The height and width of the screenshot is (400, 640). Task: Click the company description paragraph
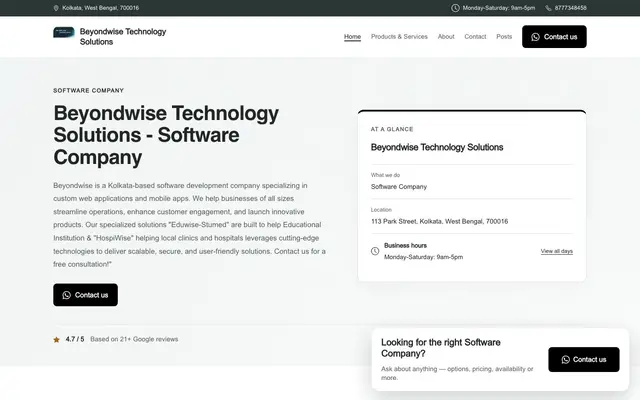(189, 225)
